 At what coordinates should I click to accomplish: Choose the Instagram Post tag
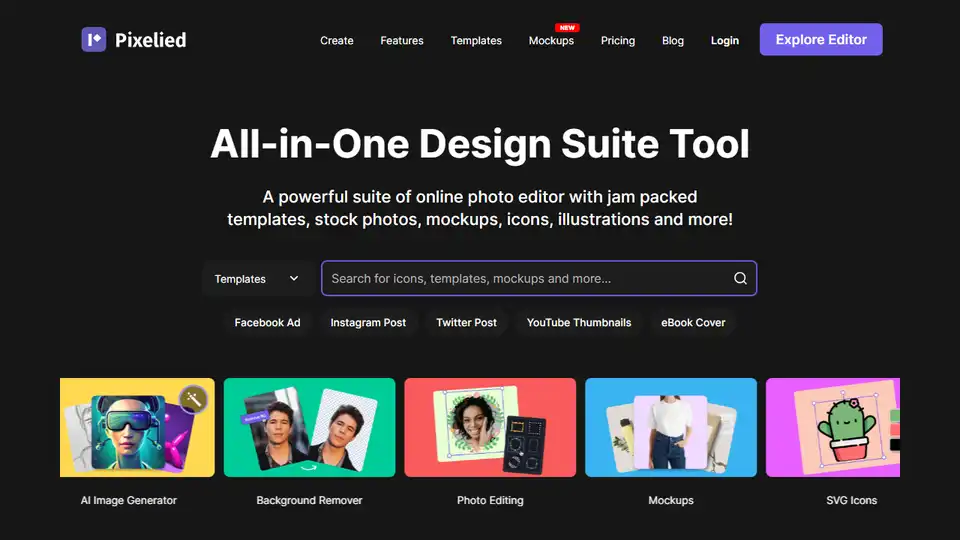[x=368, y=323]
